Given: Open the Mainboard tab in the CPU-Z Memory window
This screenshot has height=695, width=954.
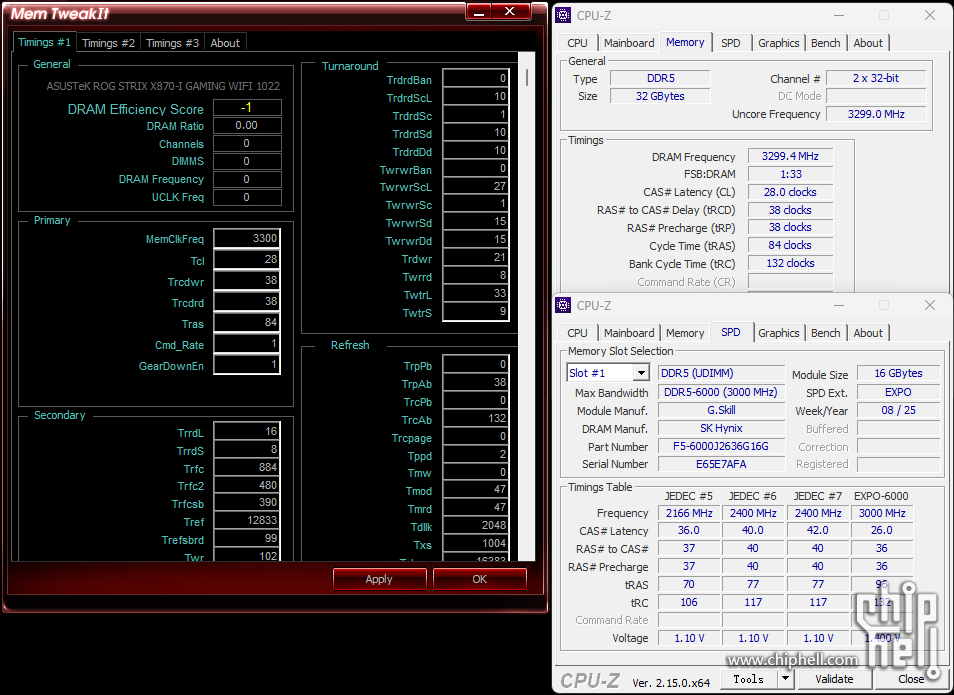Looking at the screenshot, I should 629,43.
